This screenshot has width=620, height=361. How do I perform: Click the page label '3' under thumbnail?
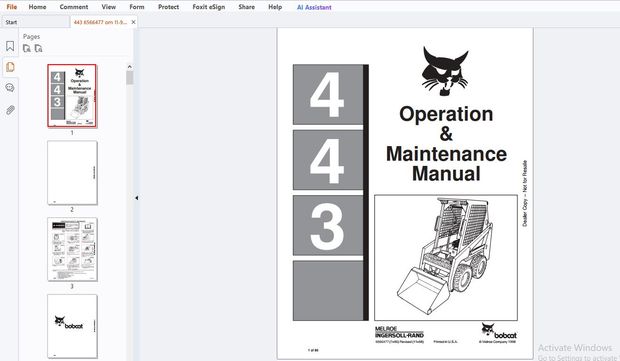click(72, 286)
